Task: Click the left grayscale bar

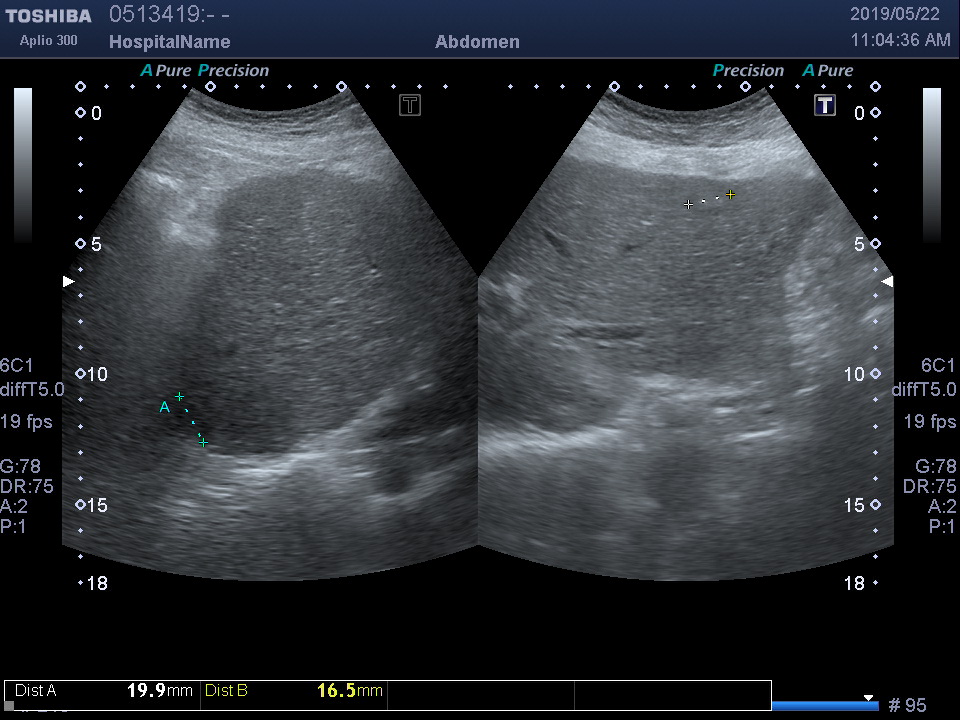Action: (23, 165)
